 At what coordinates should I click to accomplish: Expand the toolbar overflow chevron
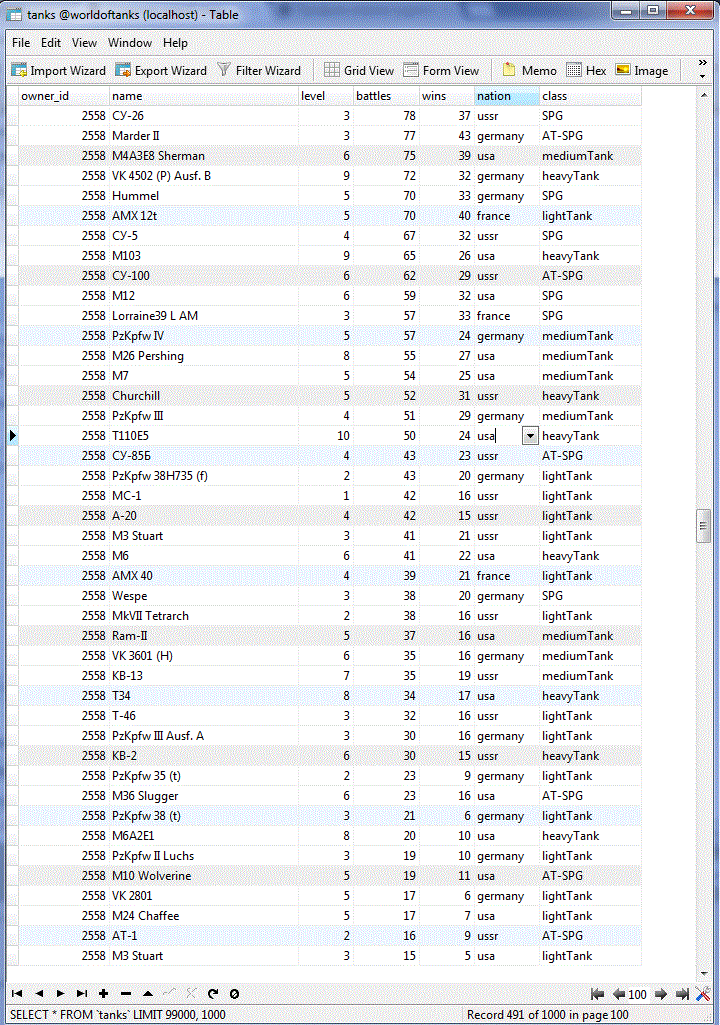(702, 63)
